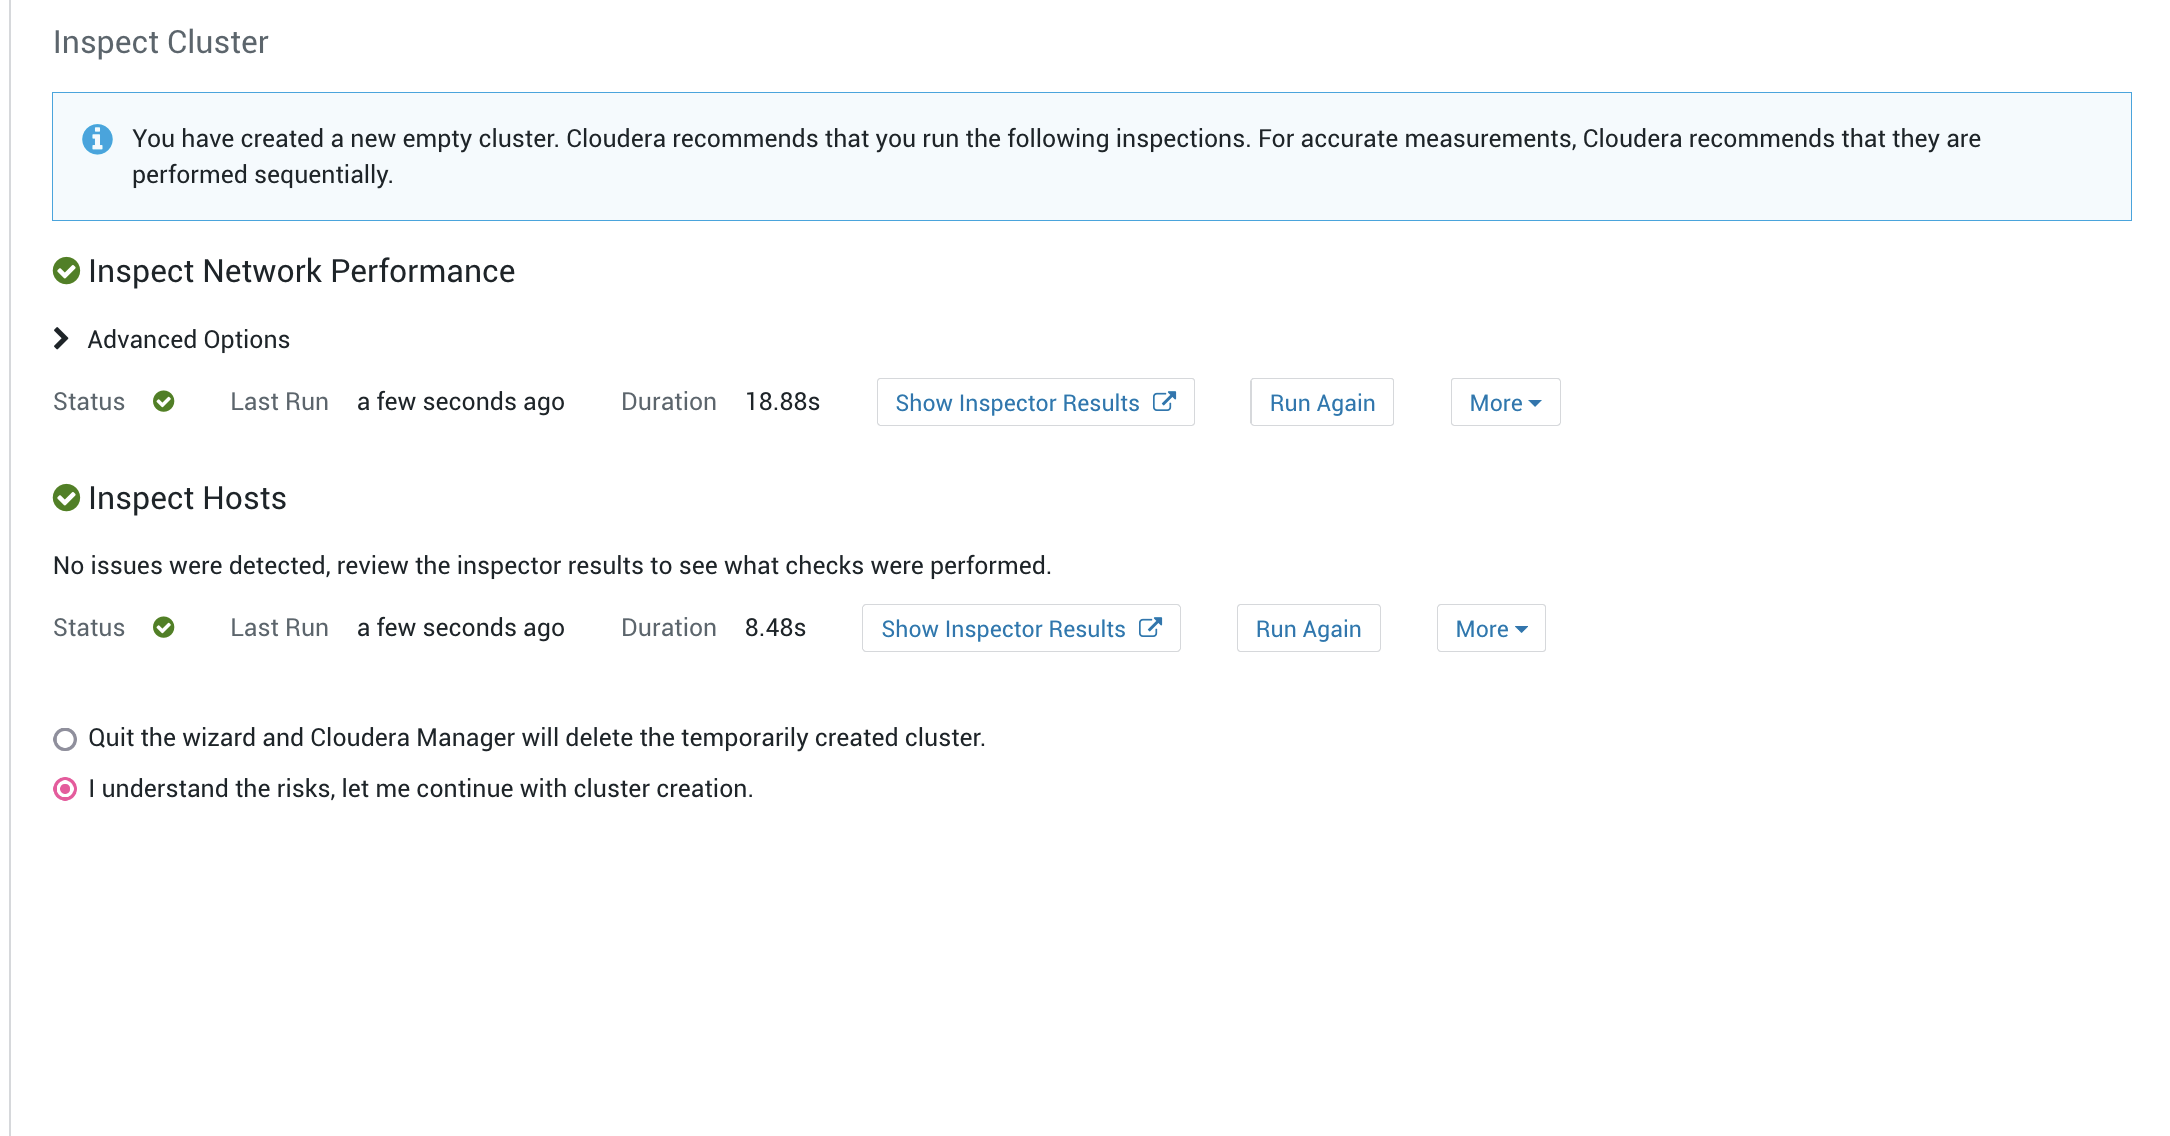The height and width of the screenshot is (1136, 2170).
Task: Click Inspect Hosts heading text
Action: point(187,498)
